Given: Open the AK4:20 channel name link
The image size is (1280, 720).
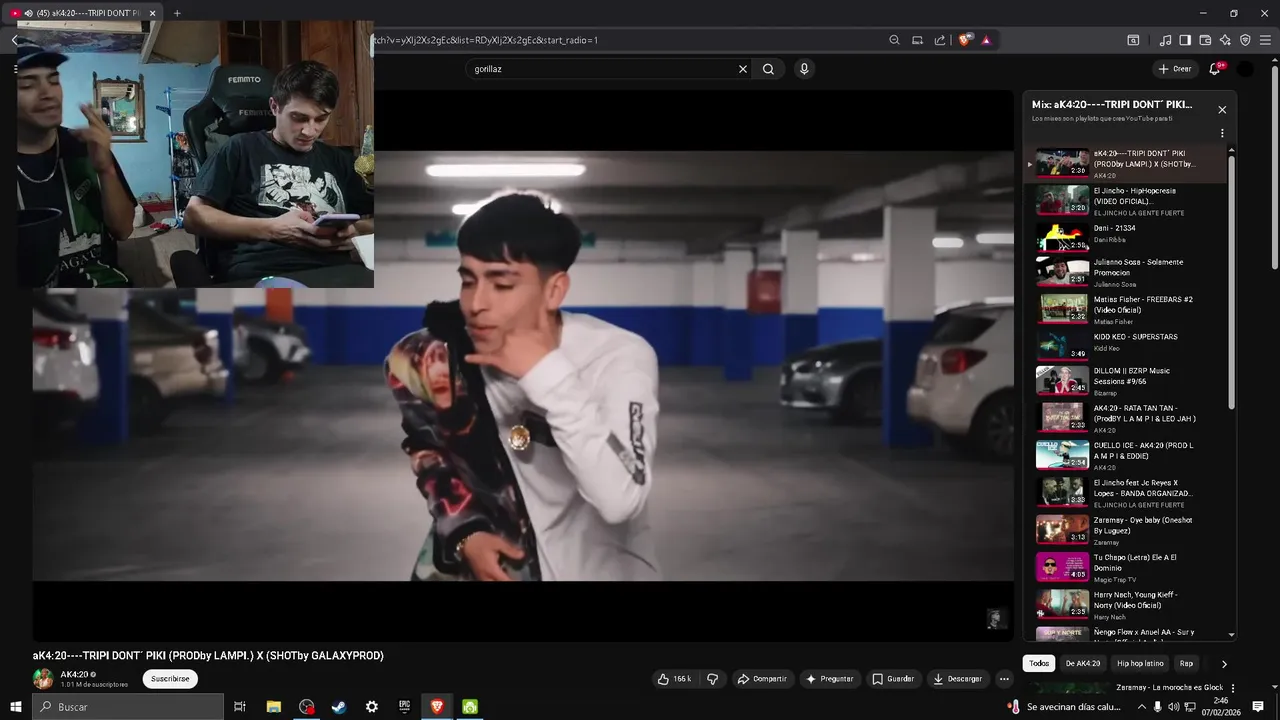Looking at the screenshot, I should (75, 675).
